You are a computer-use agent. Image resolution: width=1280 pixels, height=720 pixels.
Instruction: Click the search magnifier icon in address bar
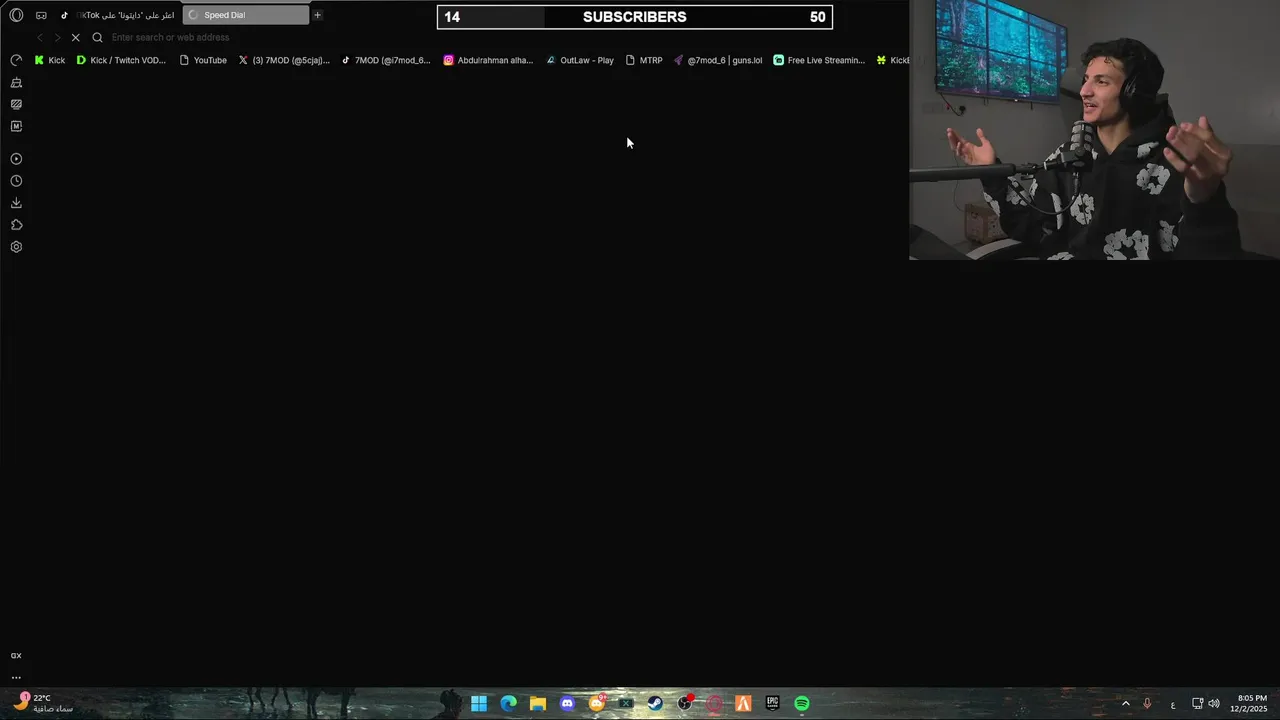(x=97, y=37)
